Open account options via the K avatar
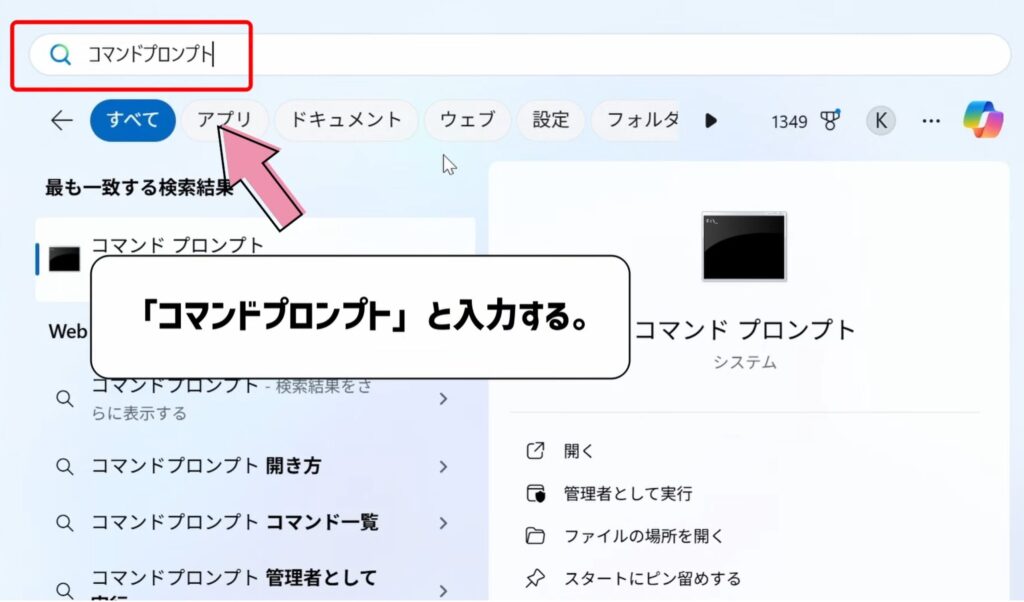The height and width of the screenshot is (602, 1024). pos(880,120)
